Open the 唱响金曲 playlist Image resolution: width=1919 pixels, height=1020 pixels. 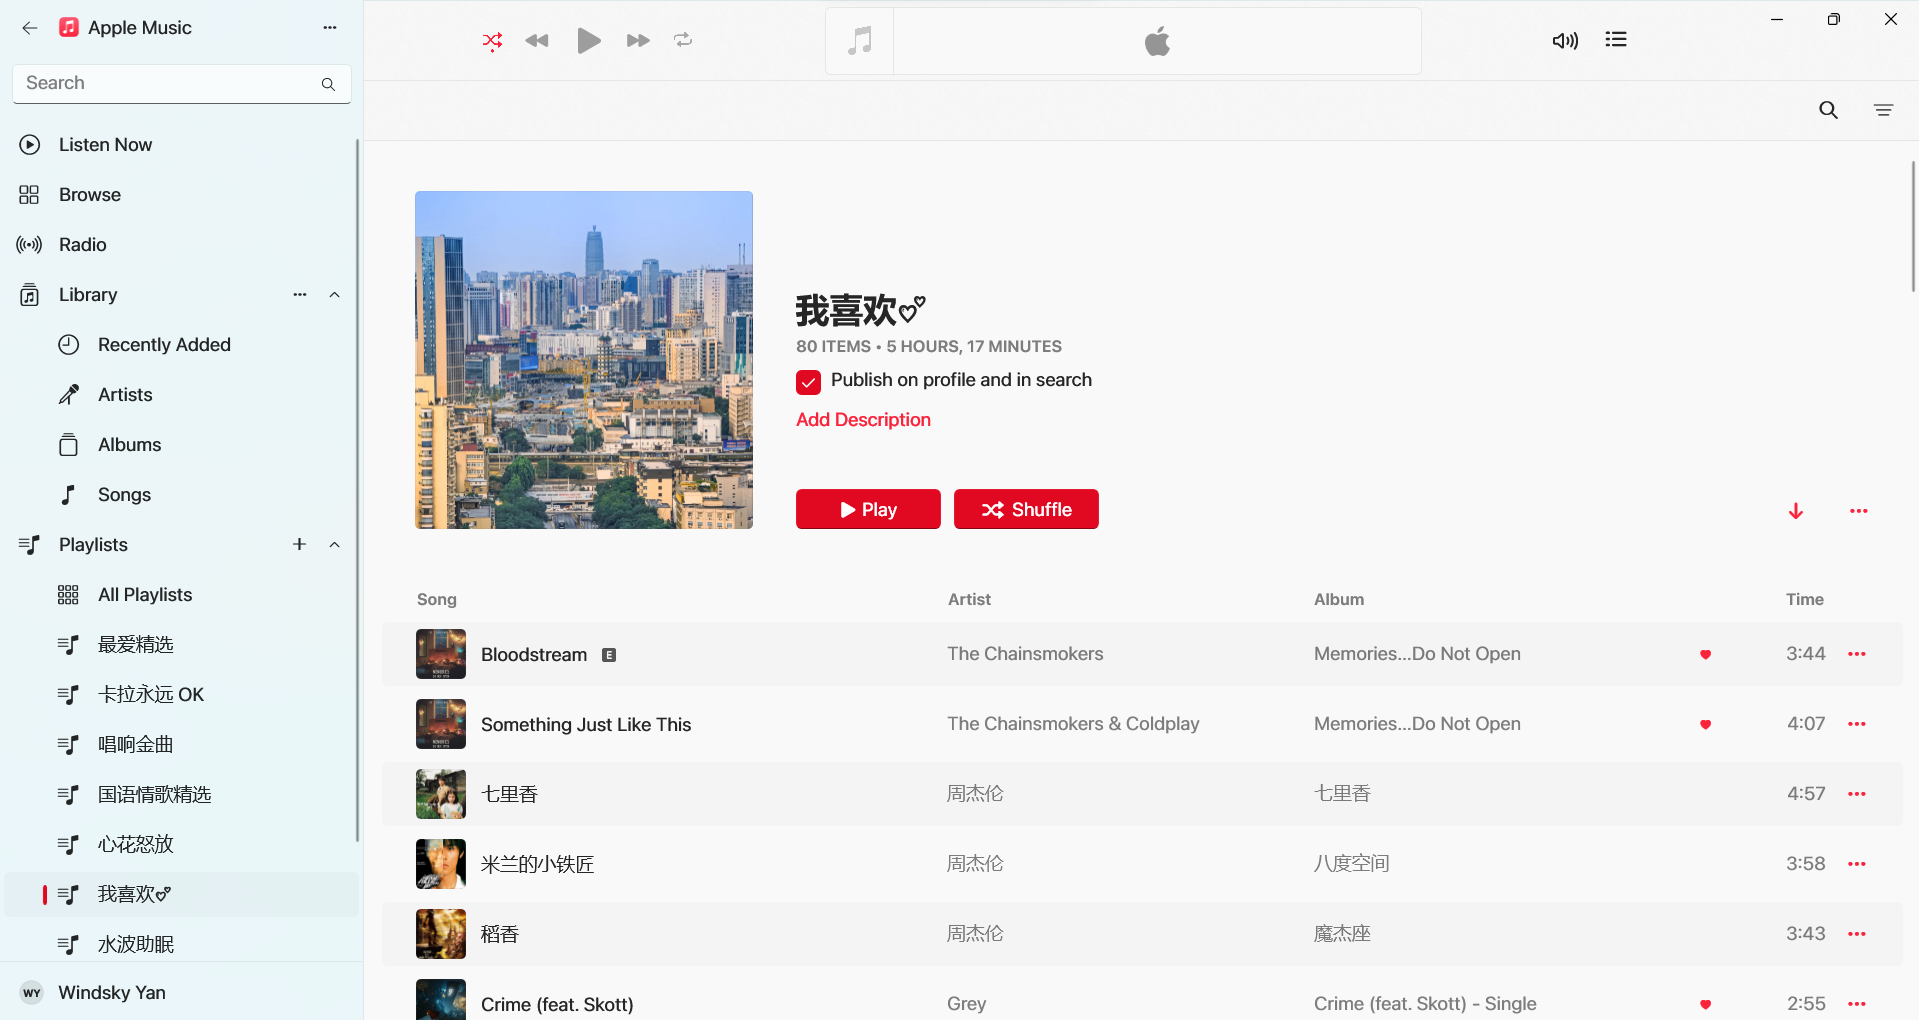[x=180, y=745]
